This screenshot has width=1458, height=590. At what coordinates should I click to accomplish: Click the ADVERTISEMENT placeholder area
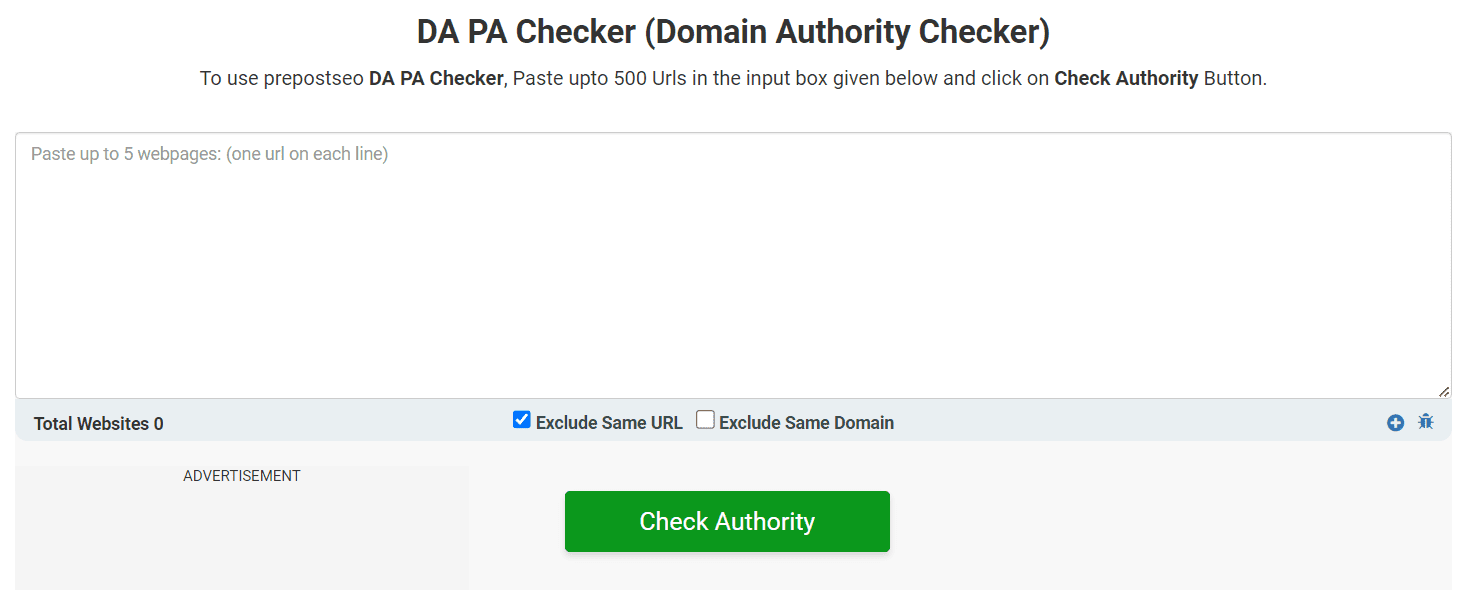(241, 476)
